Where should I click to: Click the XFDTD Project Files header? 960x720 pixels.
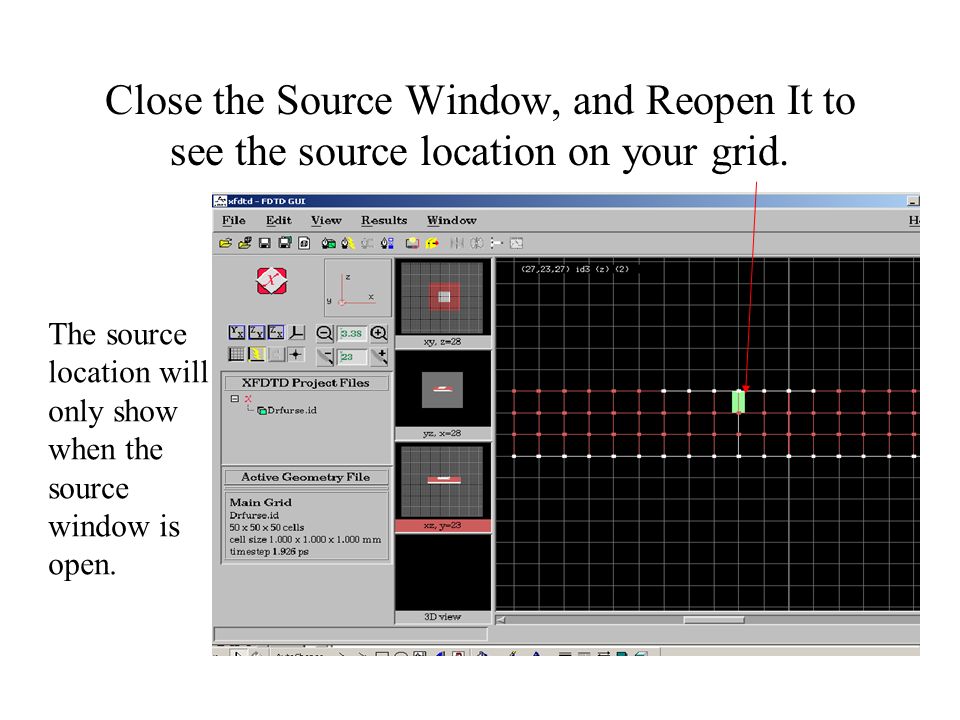click(306, 383)
